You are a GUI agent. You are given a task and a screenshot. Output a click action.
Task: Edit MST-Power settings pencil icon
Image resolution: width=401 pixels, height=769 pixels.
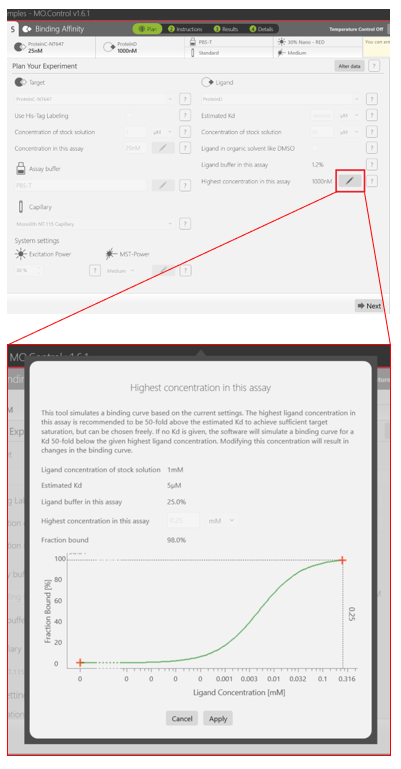[163, 270]
